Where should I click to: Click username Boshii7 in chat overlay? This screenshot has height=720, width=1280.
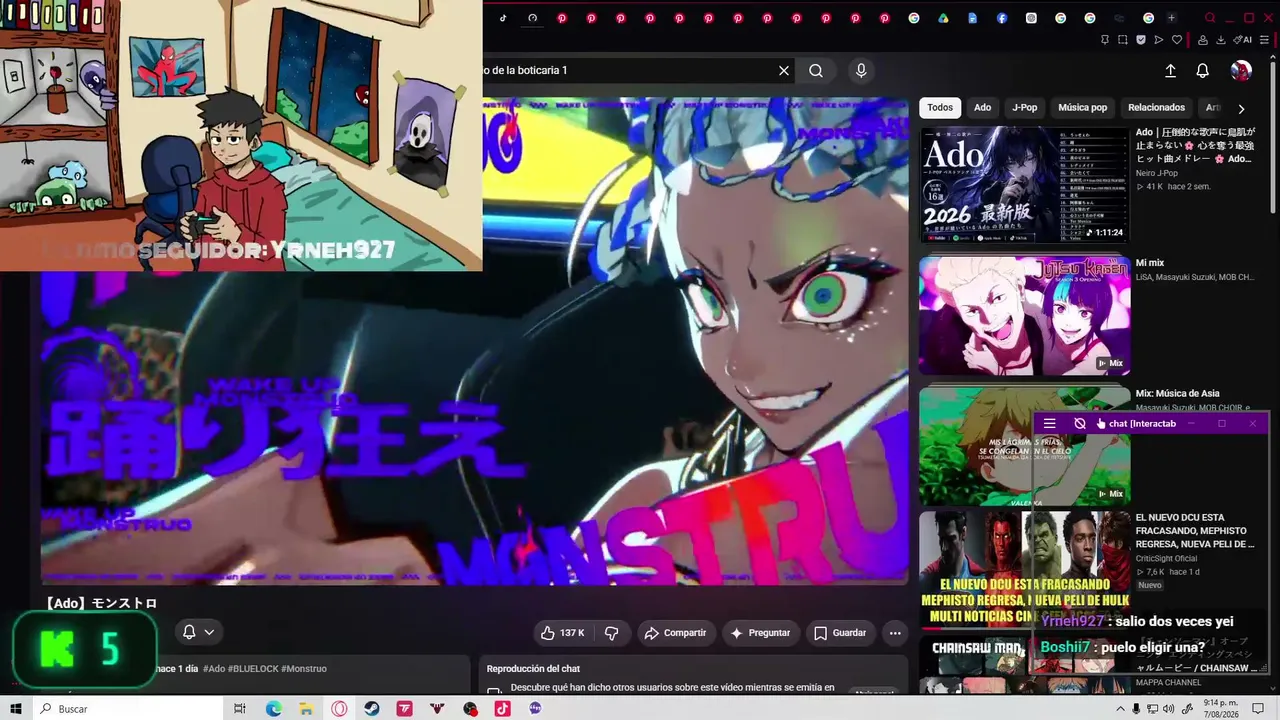[x=1065, y=647]
